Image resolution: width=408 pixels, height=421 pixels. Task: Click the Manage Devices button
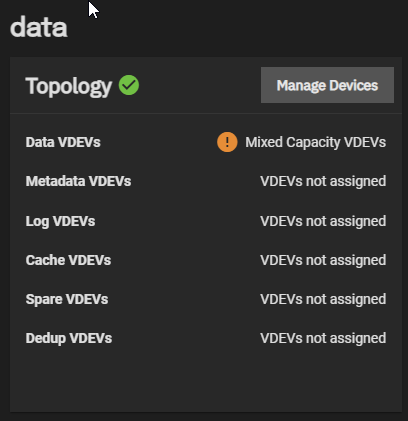coord(327,85)
